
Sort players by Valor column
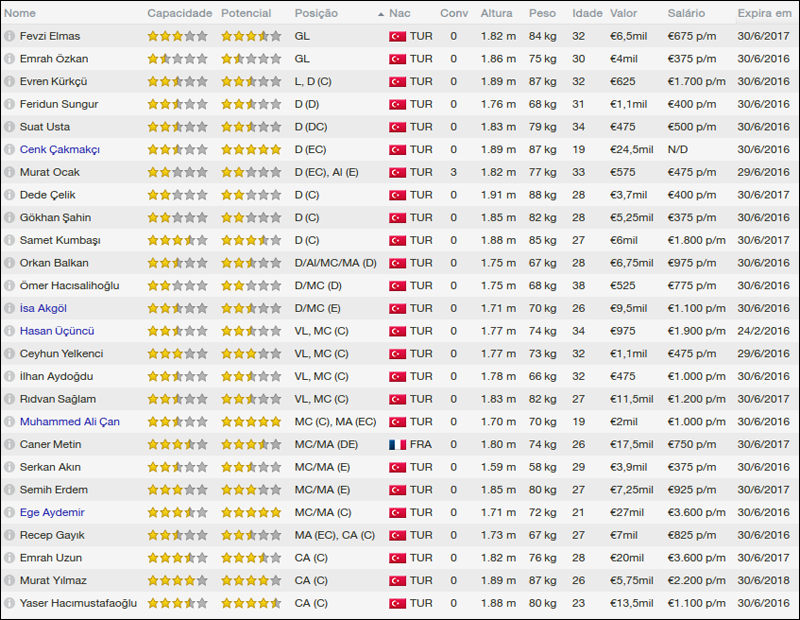click(x=622, y=13)
